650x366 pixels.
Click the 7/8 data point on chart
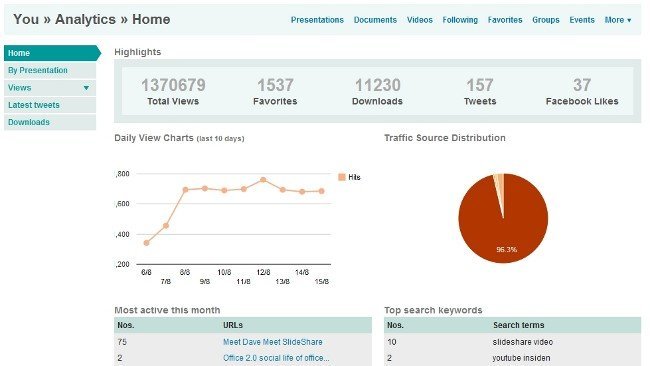(166, 225)
